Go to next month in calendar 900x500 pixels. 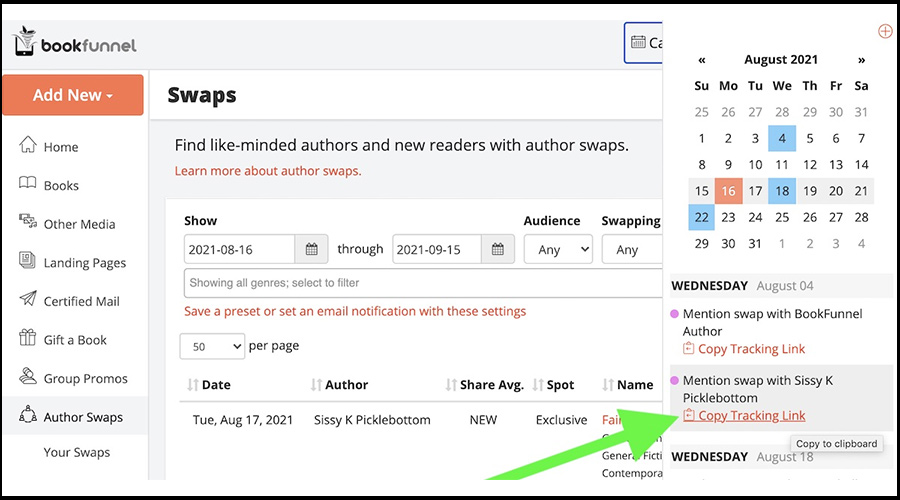click(861, 60)
